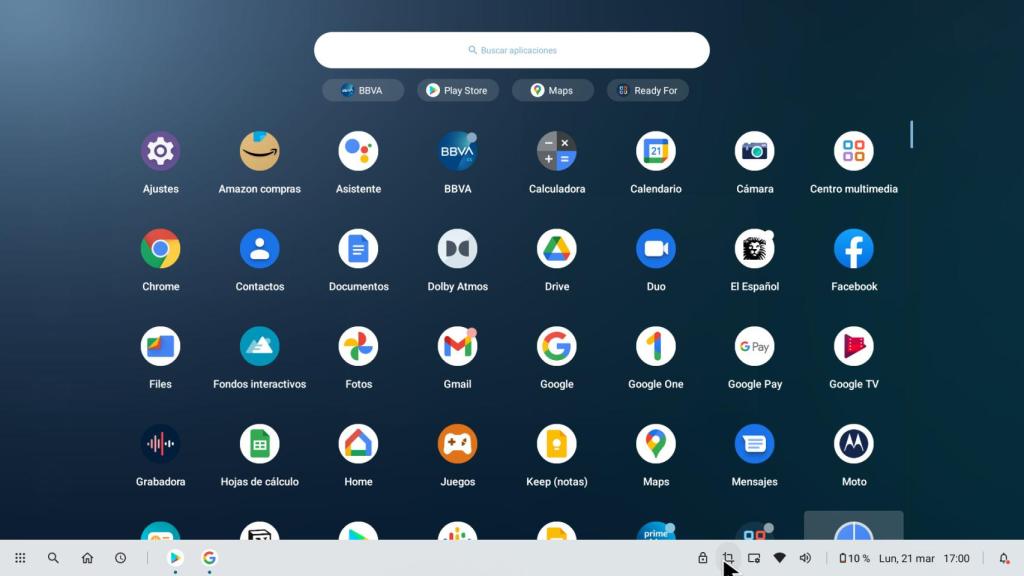Click the Buscar aplicaciones search field
Image resolution: width=1024 pixels, height=576 pixels.
[512, 50]
